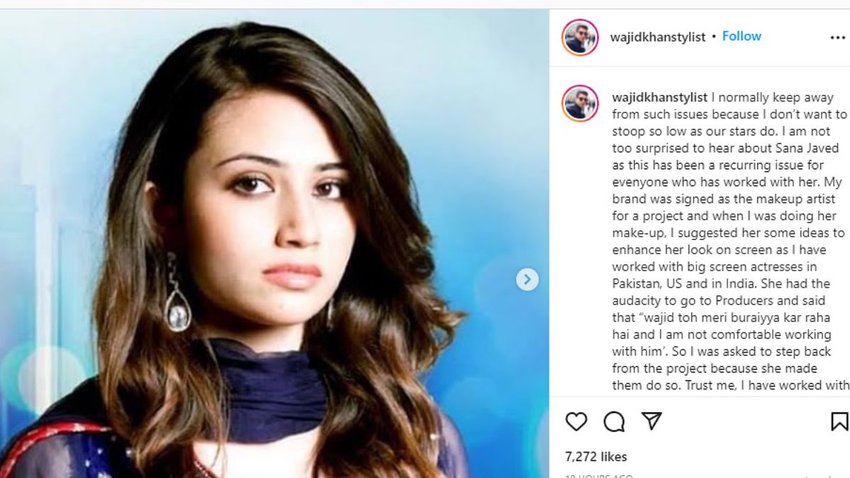
Task: Open the three-dot more options menu
Action: [x=837, y=38]
